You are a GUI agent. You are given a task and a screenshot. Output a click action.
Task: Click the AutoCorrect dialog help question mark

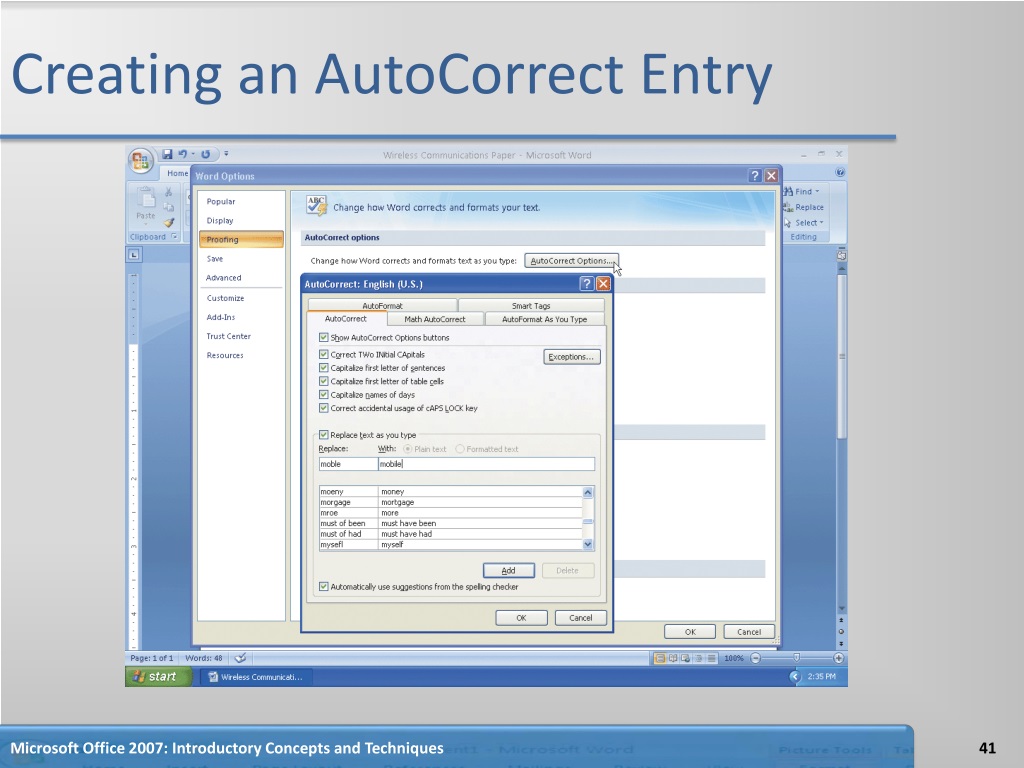pos(586,283)
